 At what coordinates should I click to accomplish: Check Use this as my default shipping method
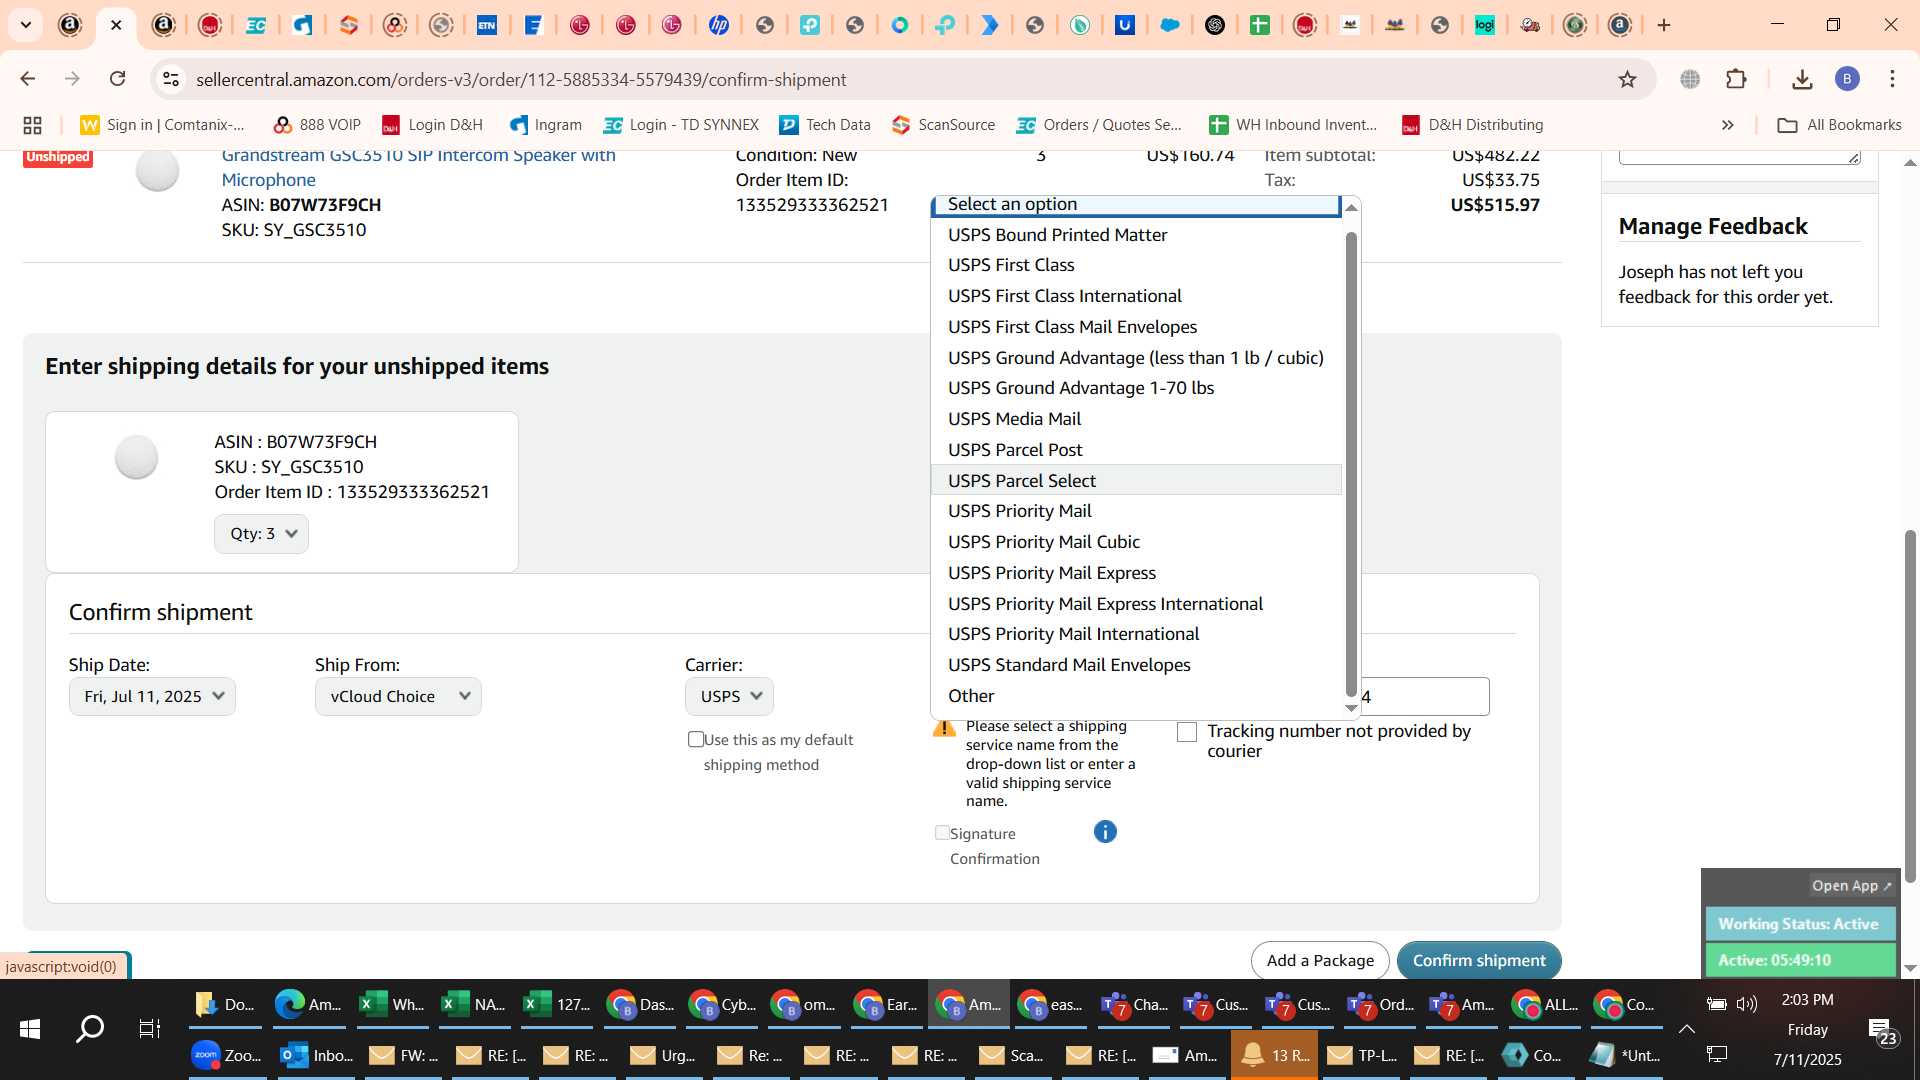[696, 739]
